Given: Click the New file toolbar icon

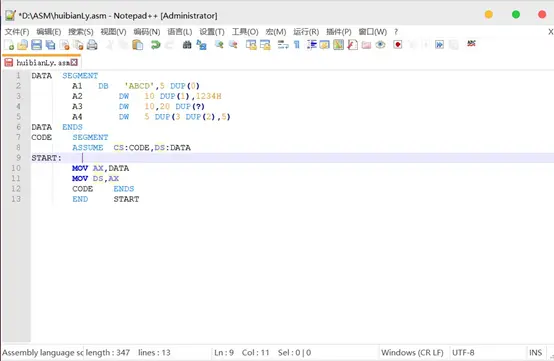Looking at the screenshot, I should pyautogui.click(x=9, y=45).
